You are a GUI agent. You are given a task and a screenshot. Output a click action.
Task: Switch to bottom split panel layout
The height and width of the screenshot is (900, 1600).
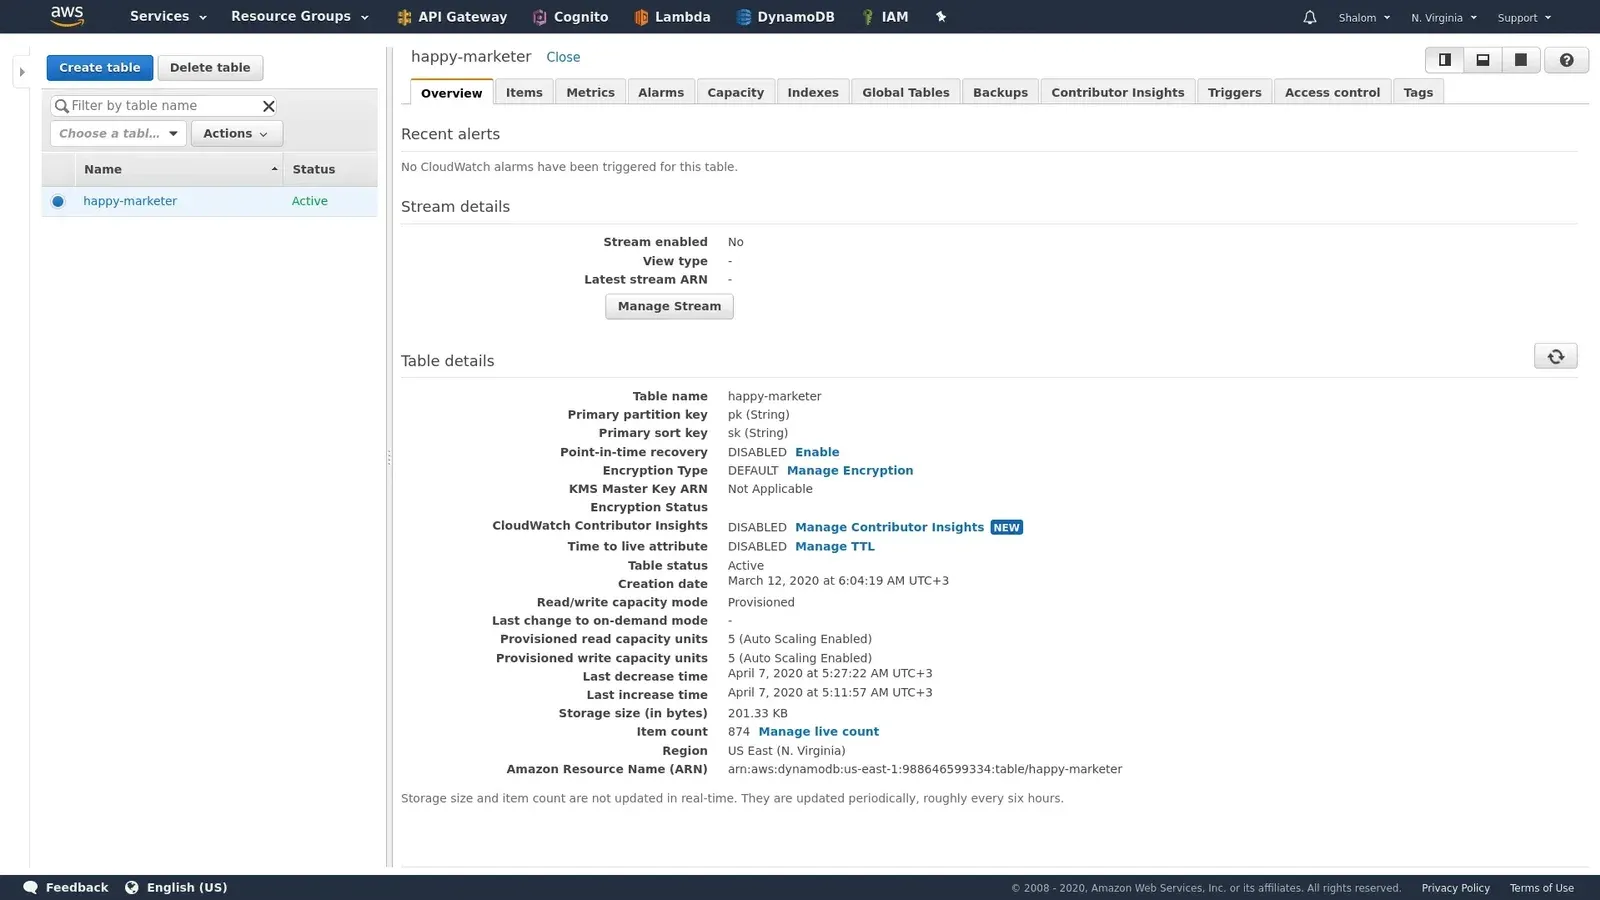1483,60
